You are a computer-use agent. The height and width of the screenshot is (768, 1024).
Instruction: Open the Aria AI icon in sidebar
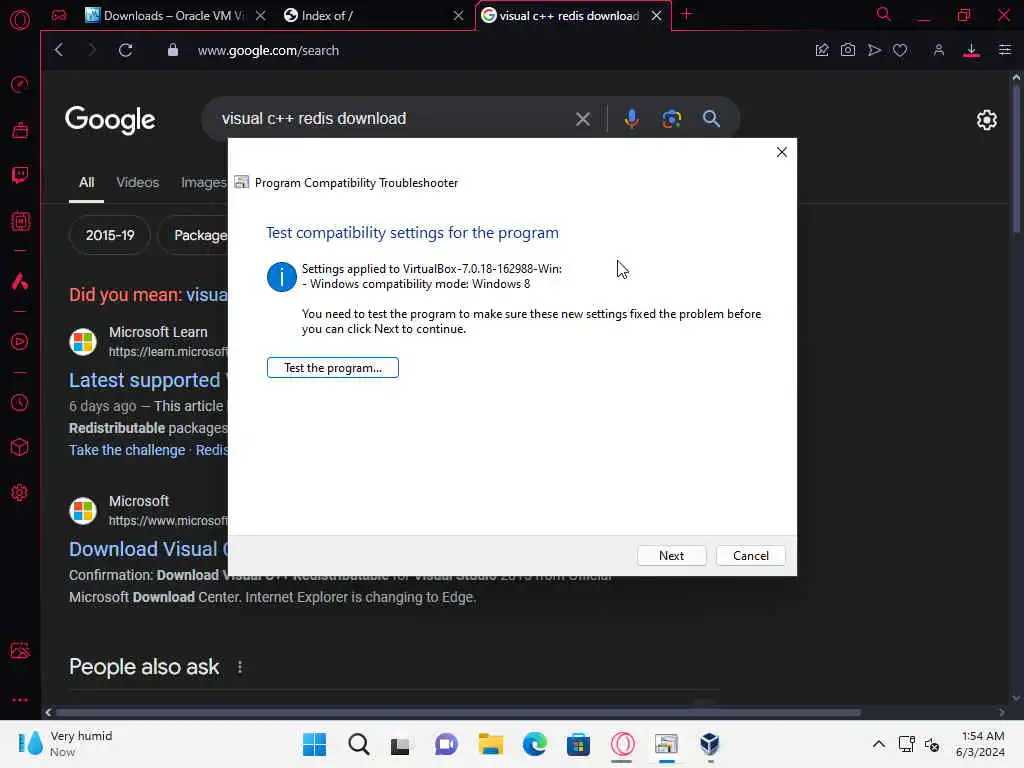(x=20, y=281)
